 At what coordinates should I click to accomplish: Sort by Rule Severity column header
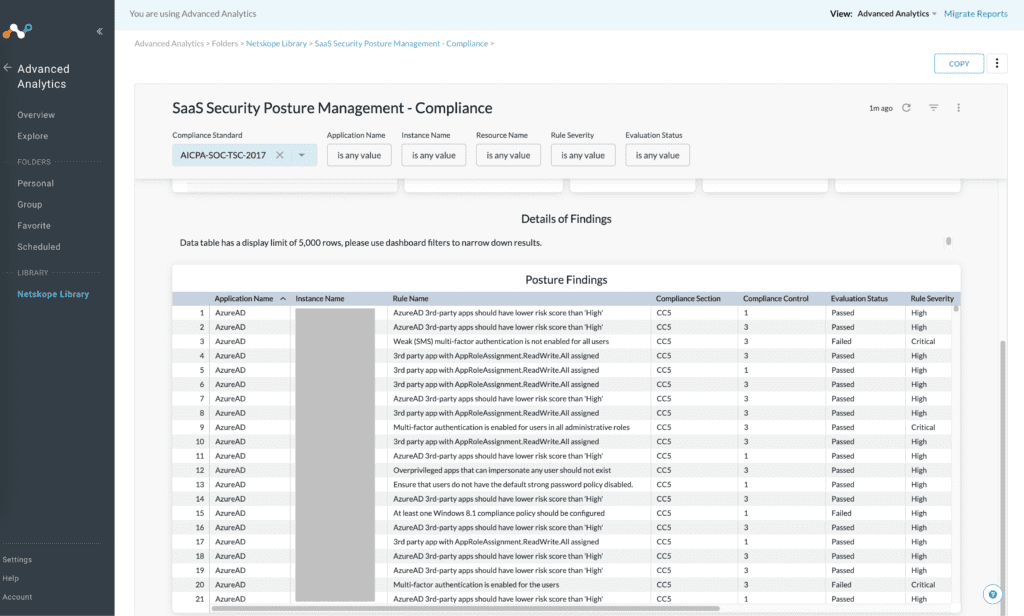point(932,299)
